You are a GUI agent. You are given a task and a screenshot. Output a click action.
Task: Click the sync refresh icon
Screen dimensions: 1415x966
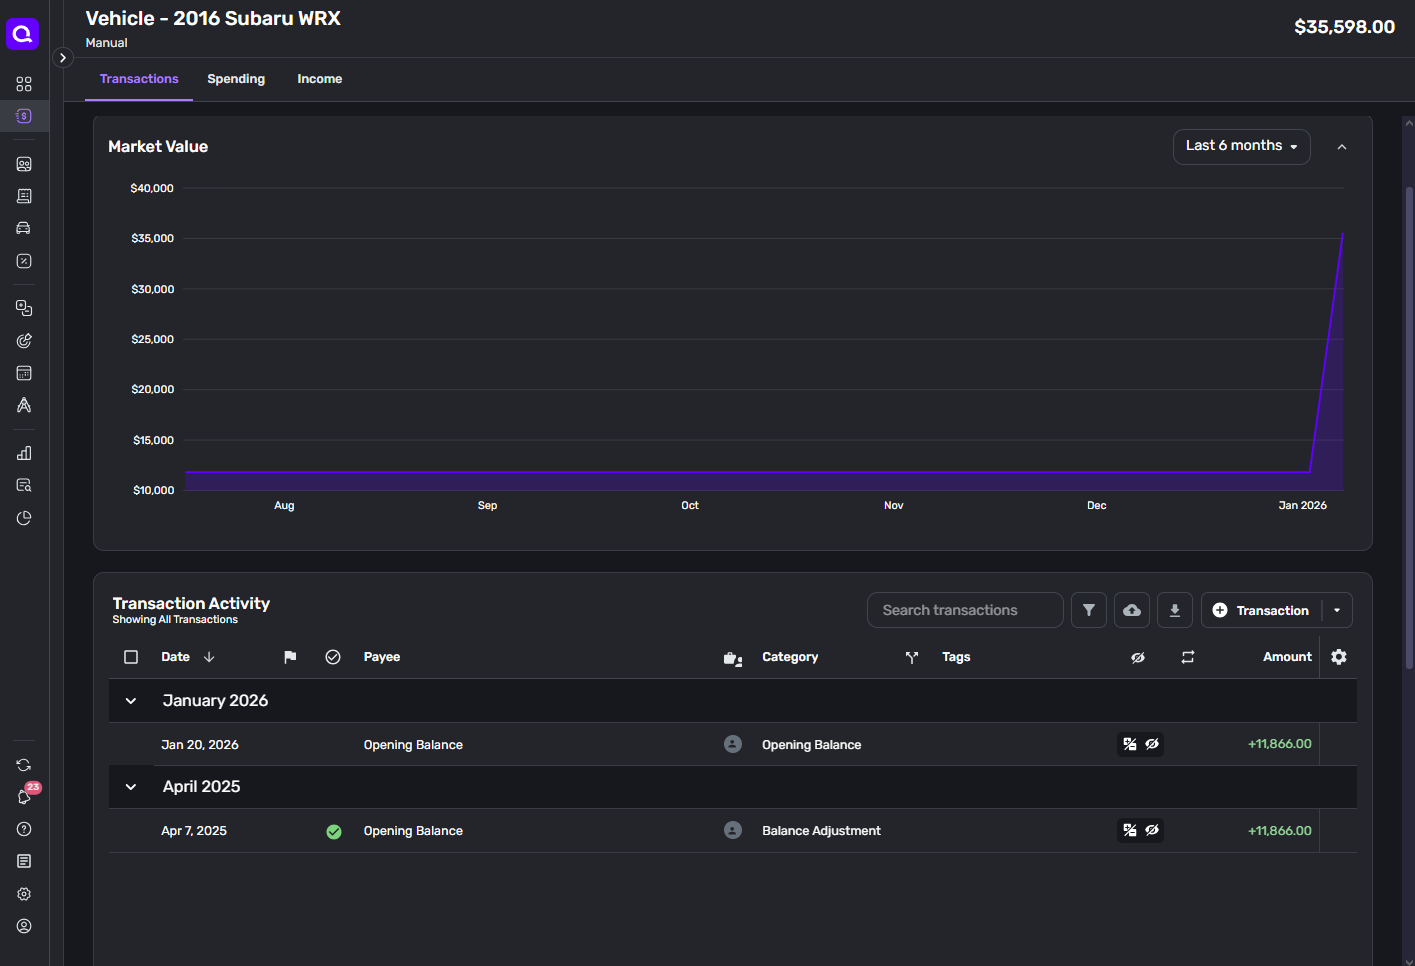tap(24, 765)
